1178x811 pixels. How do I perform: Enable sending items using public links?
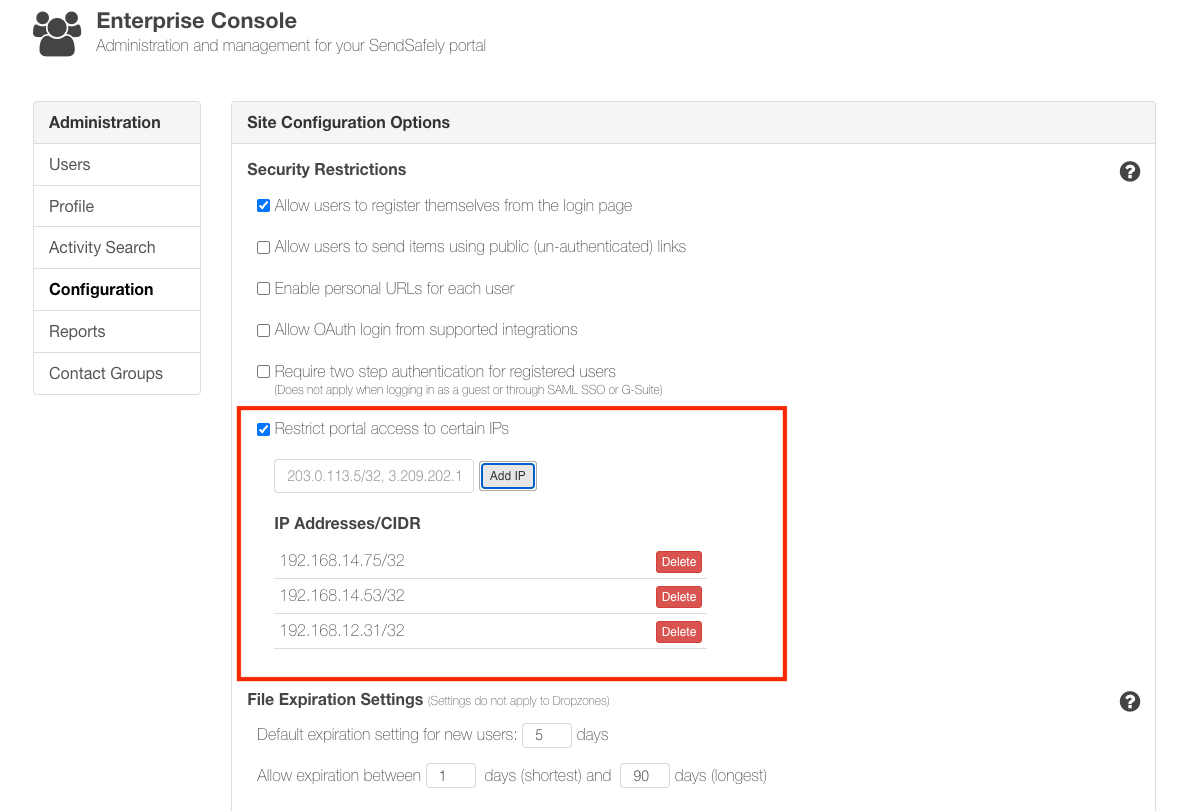click(263, 246)
